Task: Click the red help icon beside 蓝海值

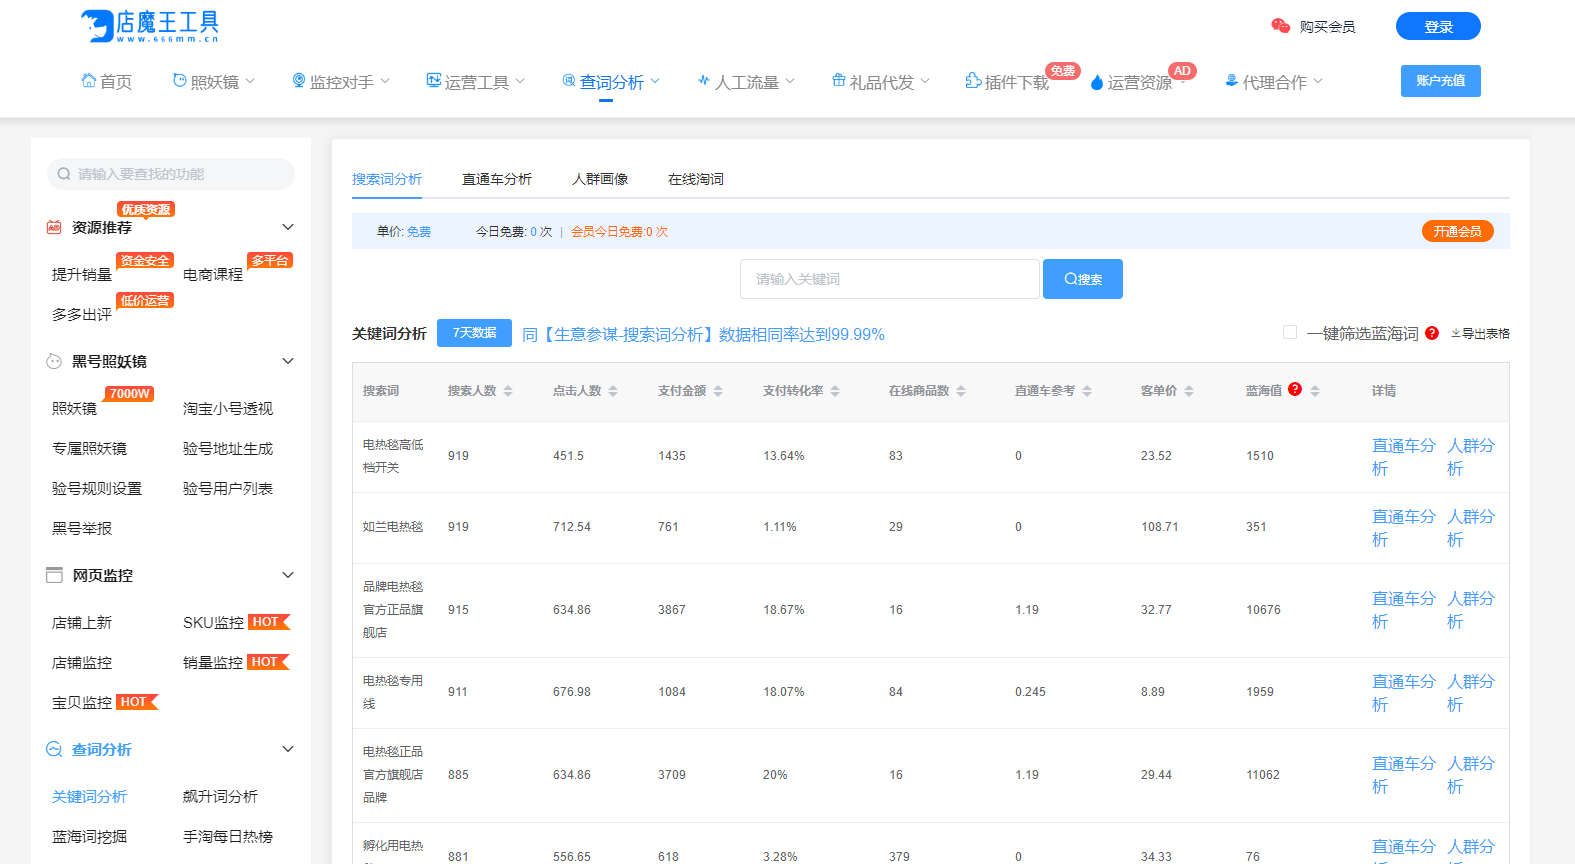Action: click(1295, 389)
